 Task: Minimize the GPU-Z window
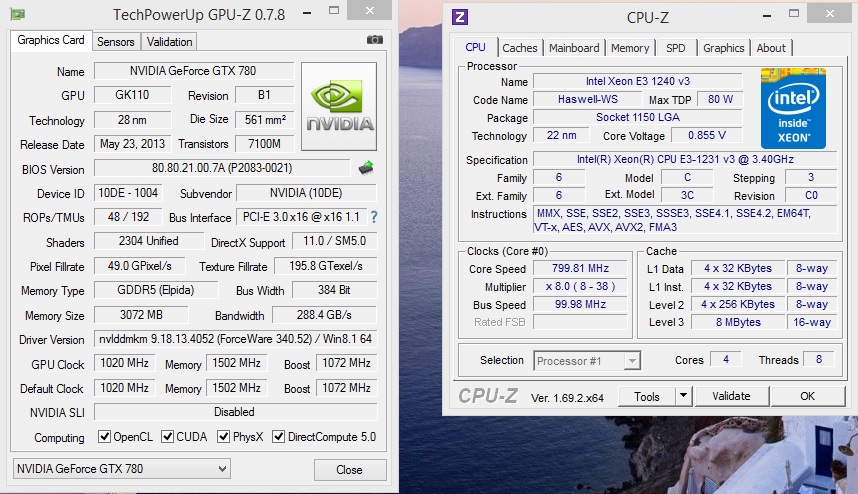[x=307, y=12]
